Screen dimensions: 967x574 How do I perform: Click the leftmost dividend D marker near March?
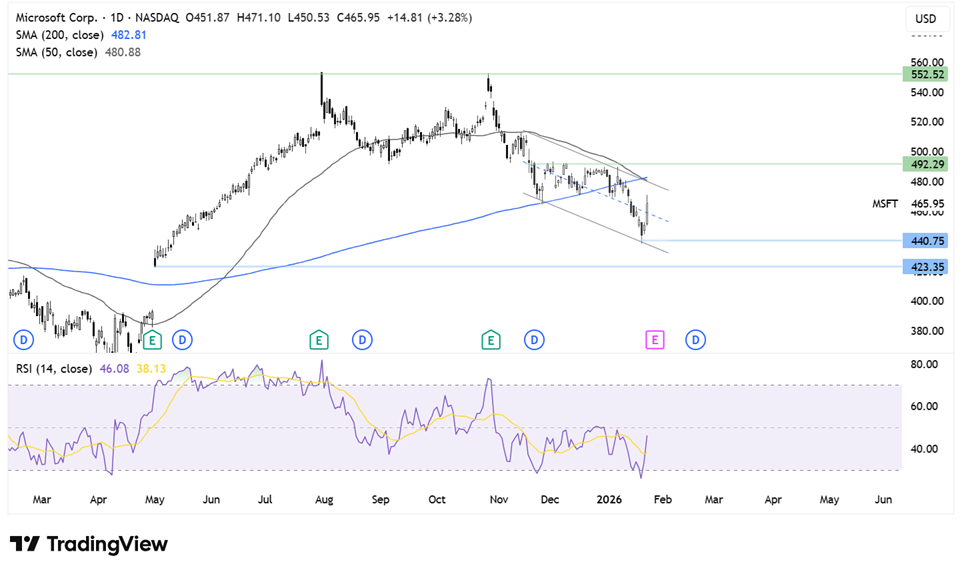pyautogui.click(x=23, y=340)
